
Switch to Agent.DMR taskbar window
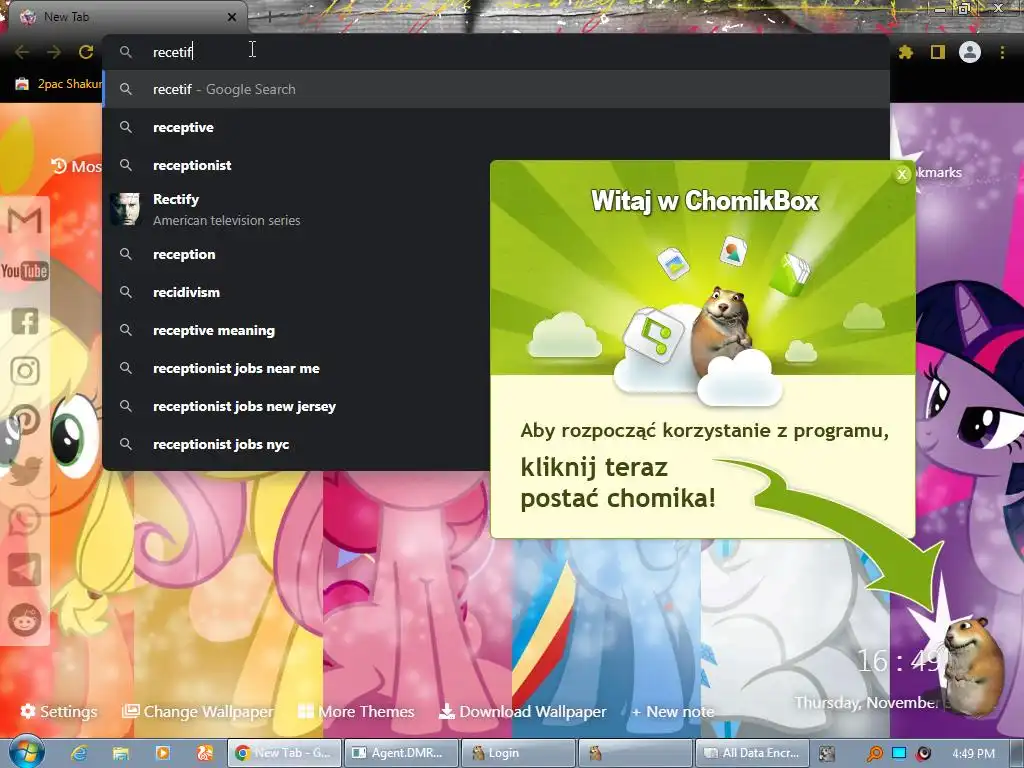pos(400,753)
